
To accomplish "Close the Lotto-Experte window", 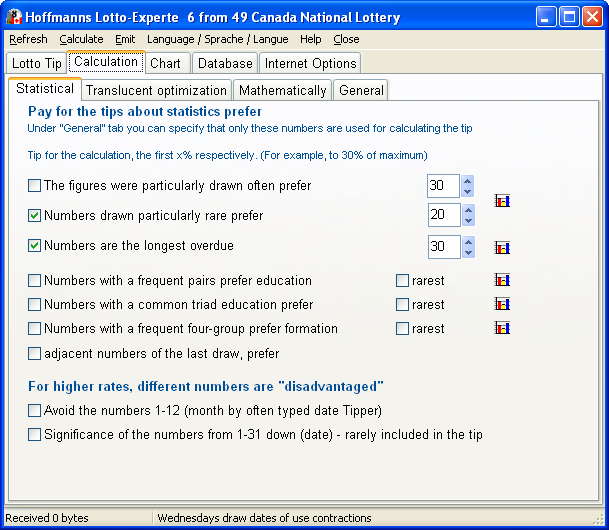I will click(x=593, y=17).
